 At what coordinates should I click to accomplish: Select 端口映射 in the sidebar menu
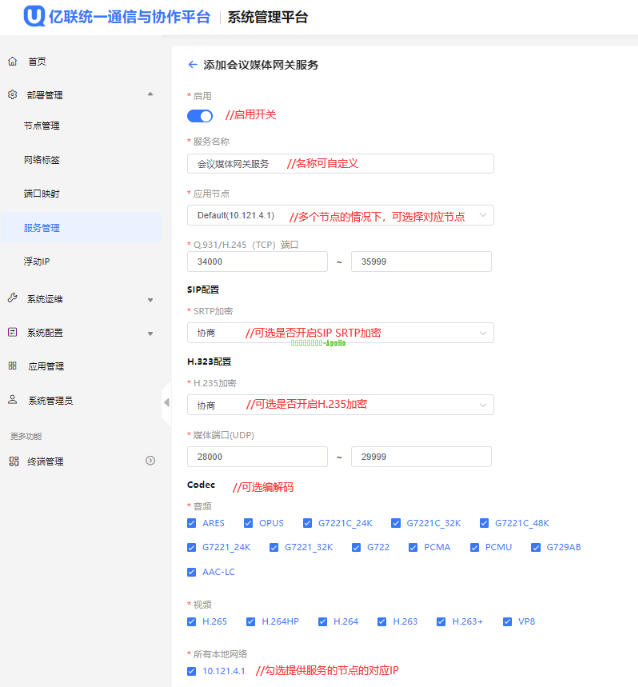pos(42,193)
